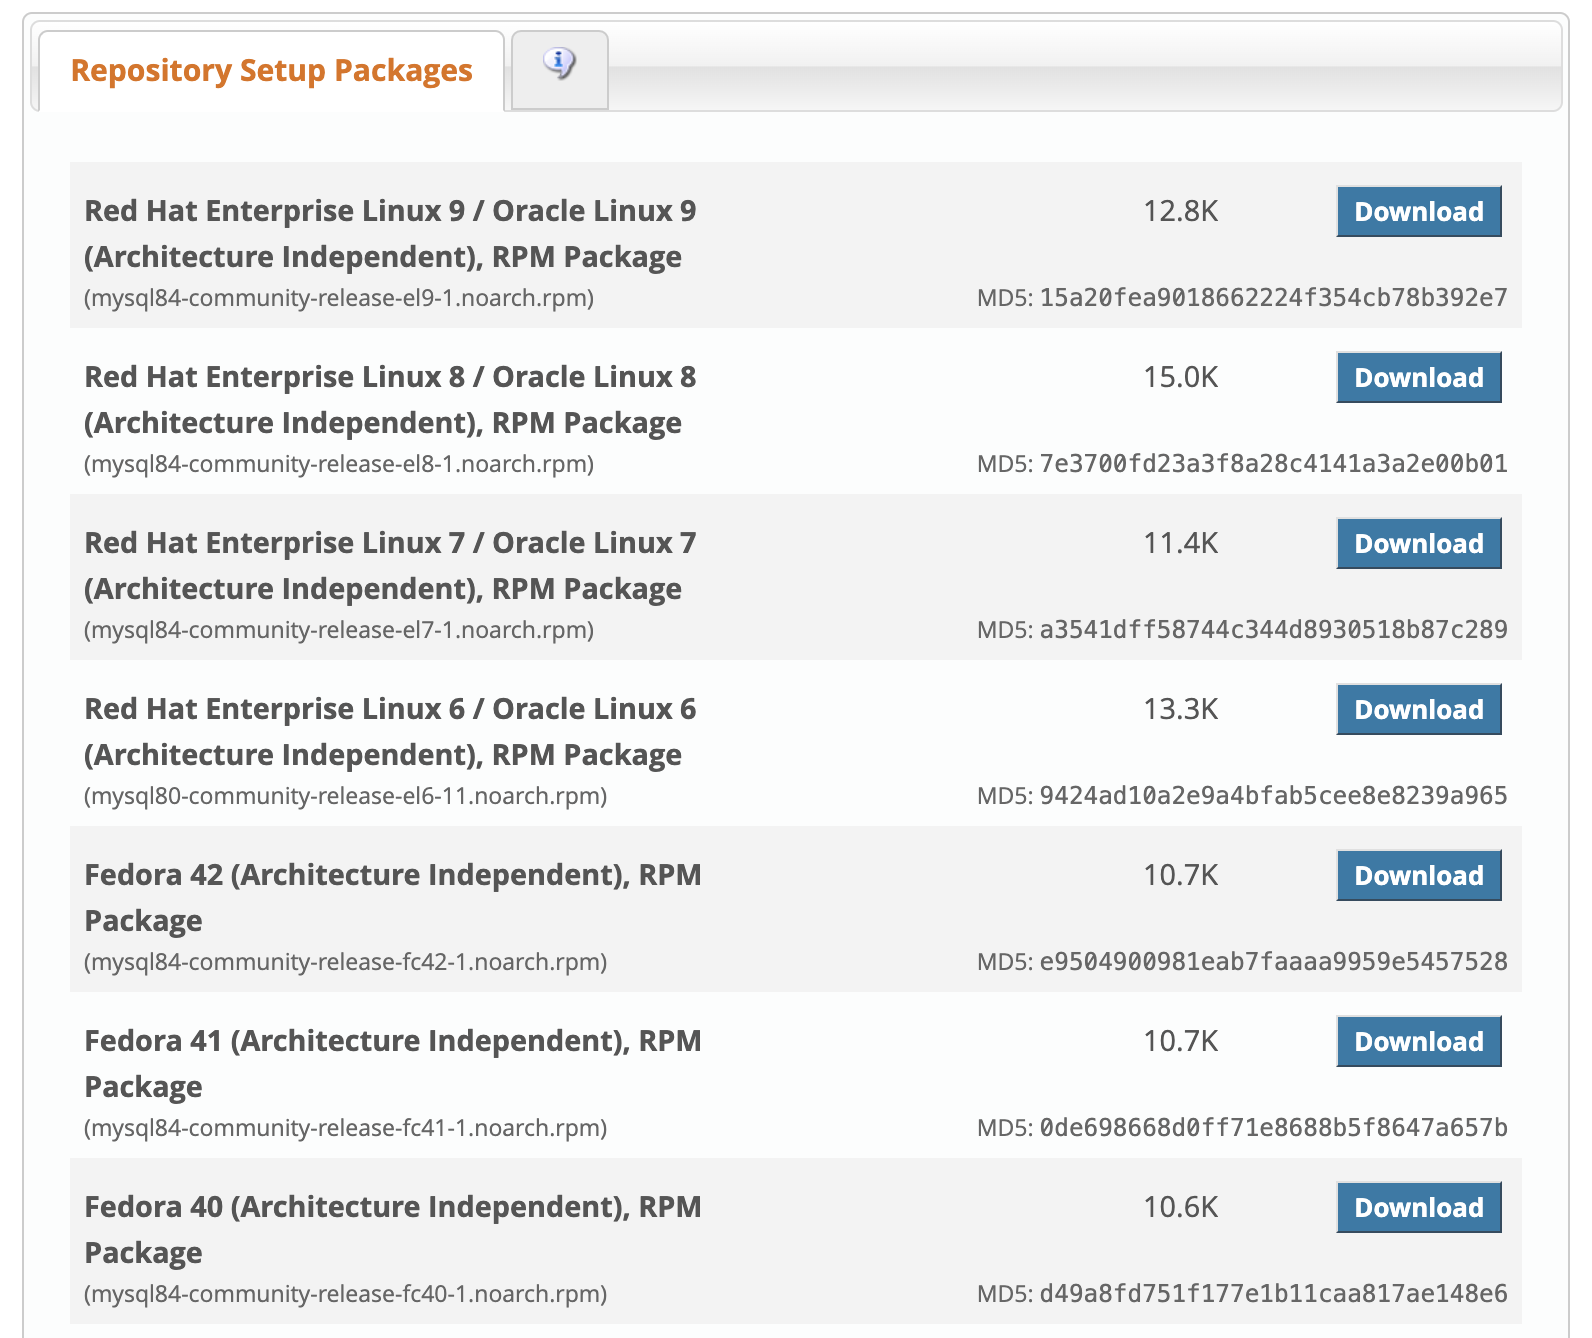
Task: Download the RHEL 9 / Oracle Linux 9 package
Action: (x=1418, y=212)
